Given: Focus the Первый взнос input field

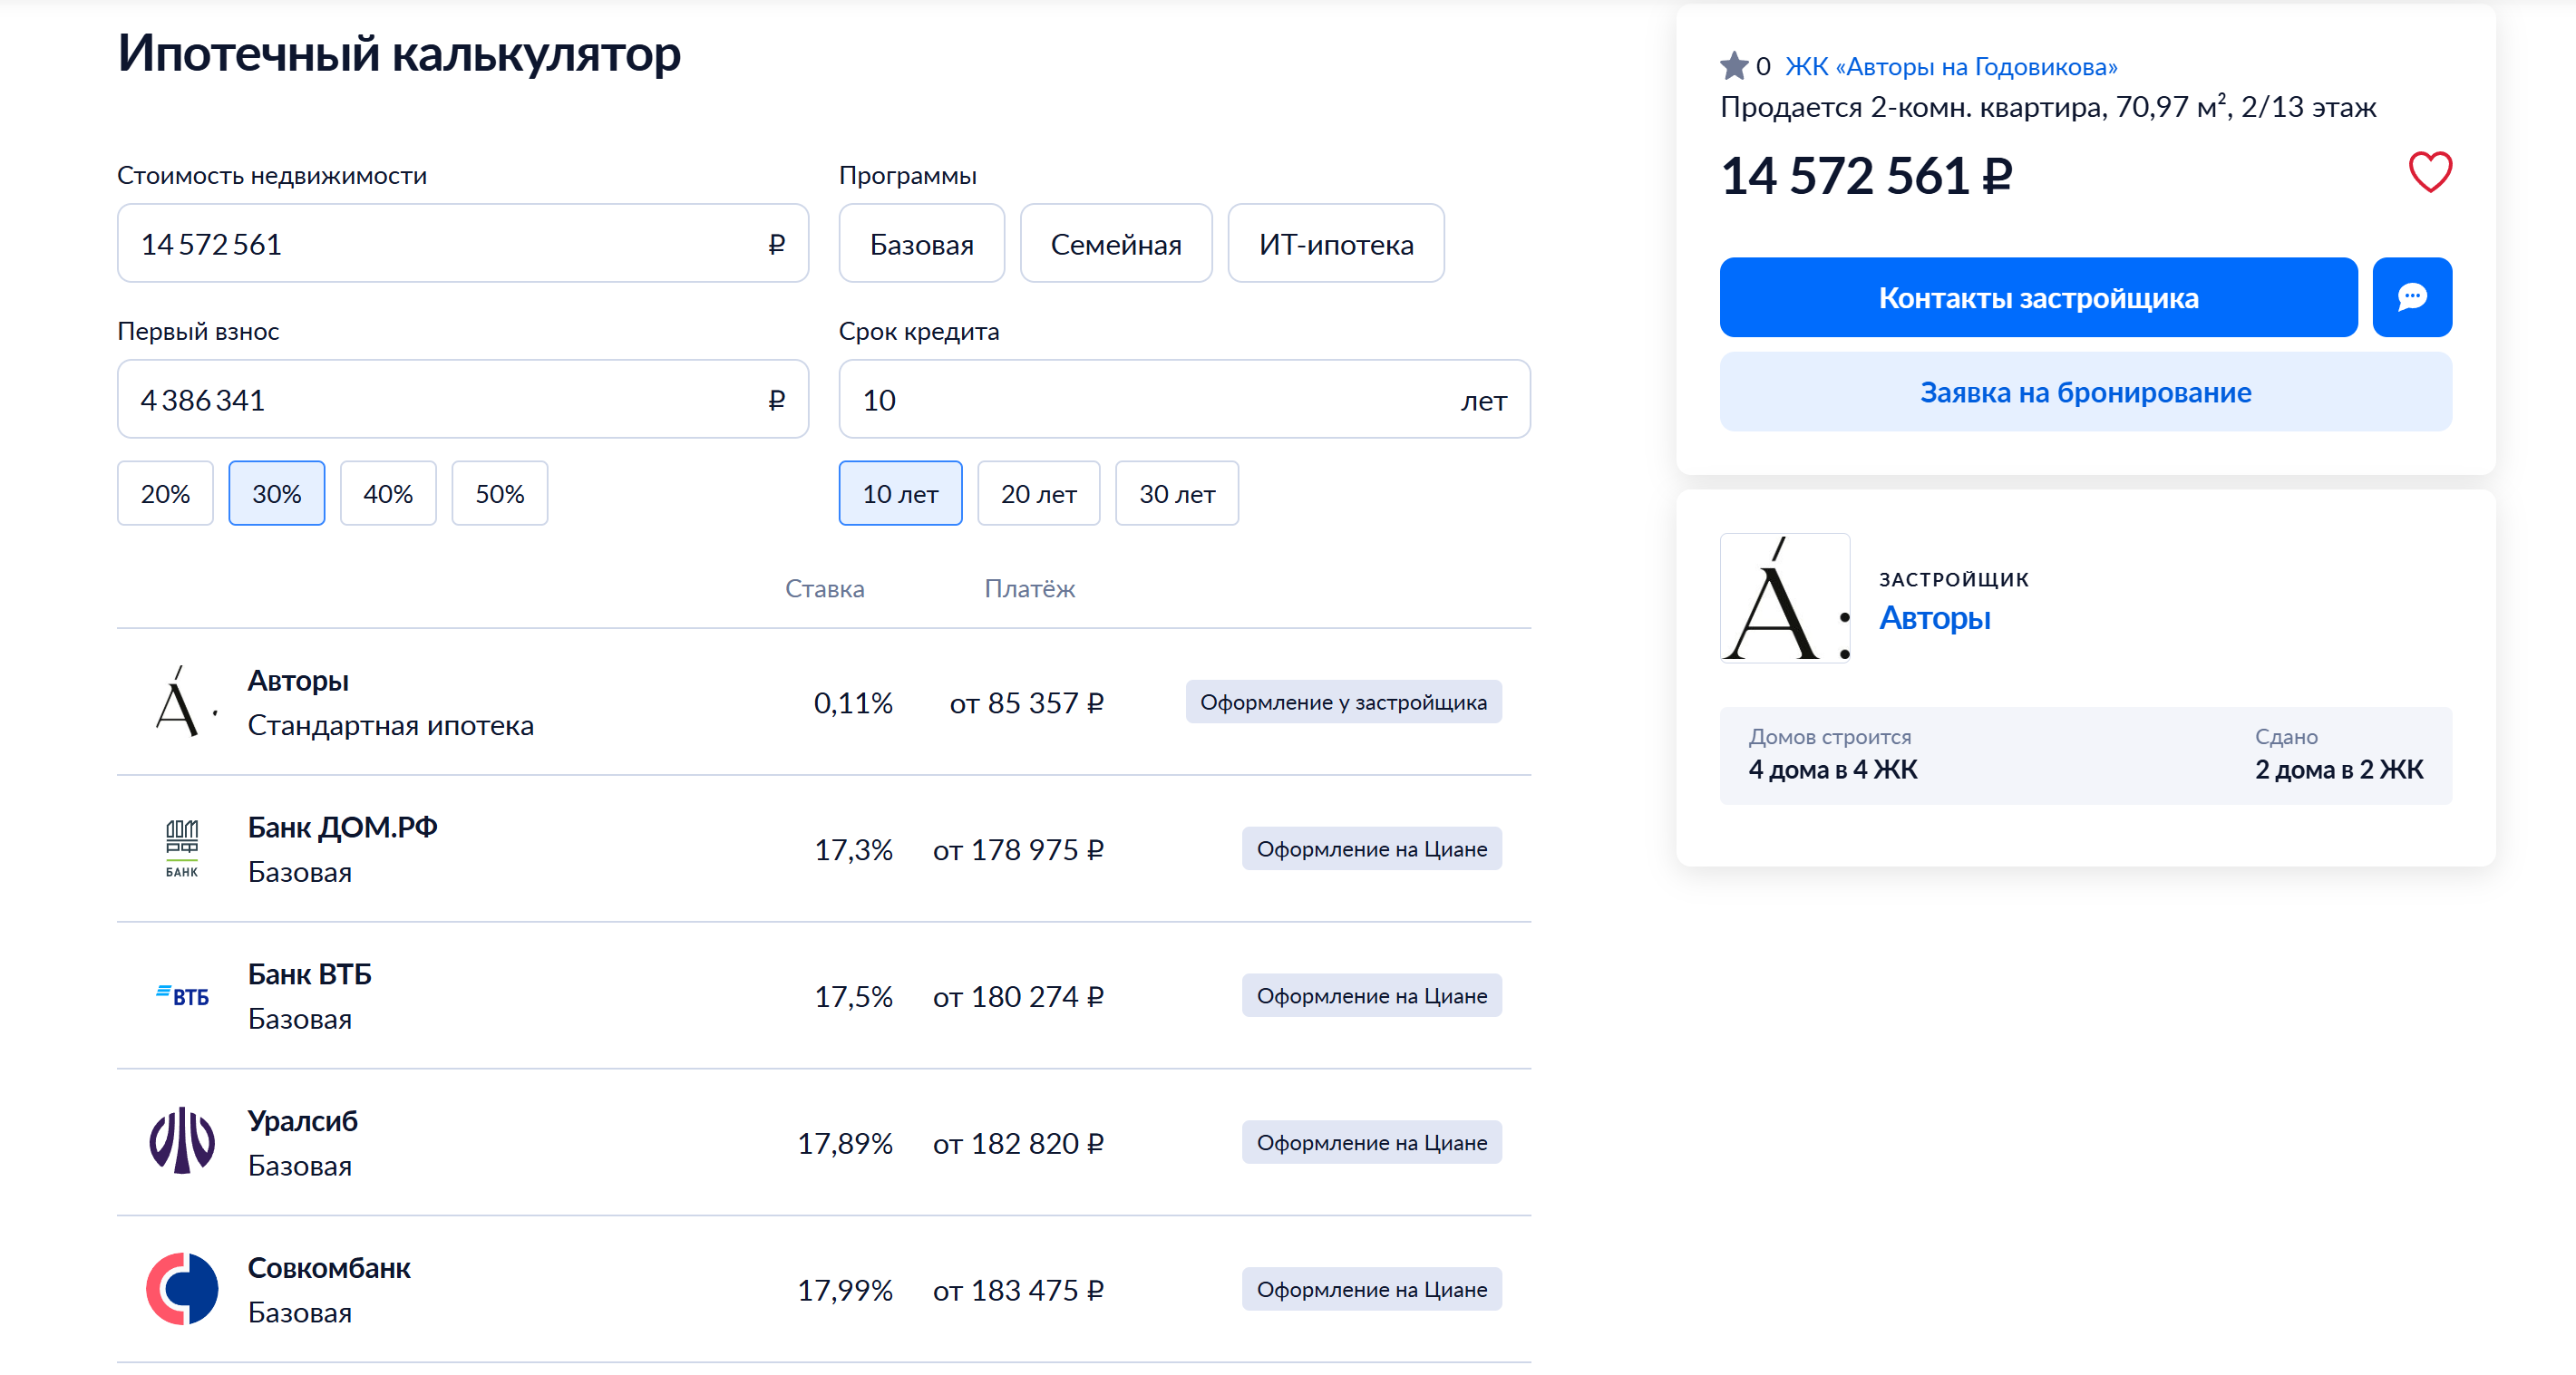Looking at the screenshot, I should pyautogui.click(x=463, y=399).
